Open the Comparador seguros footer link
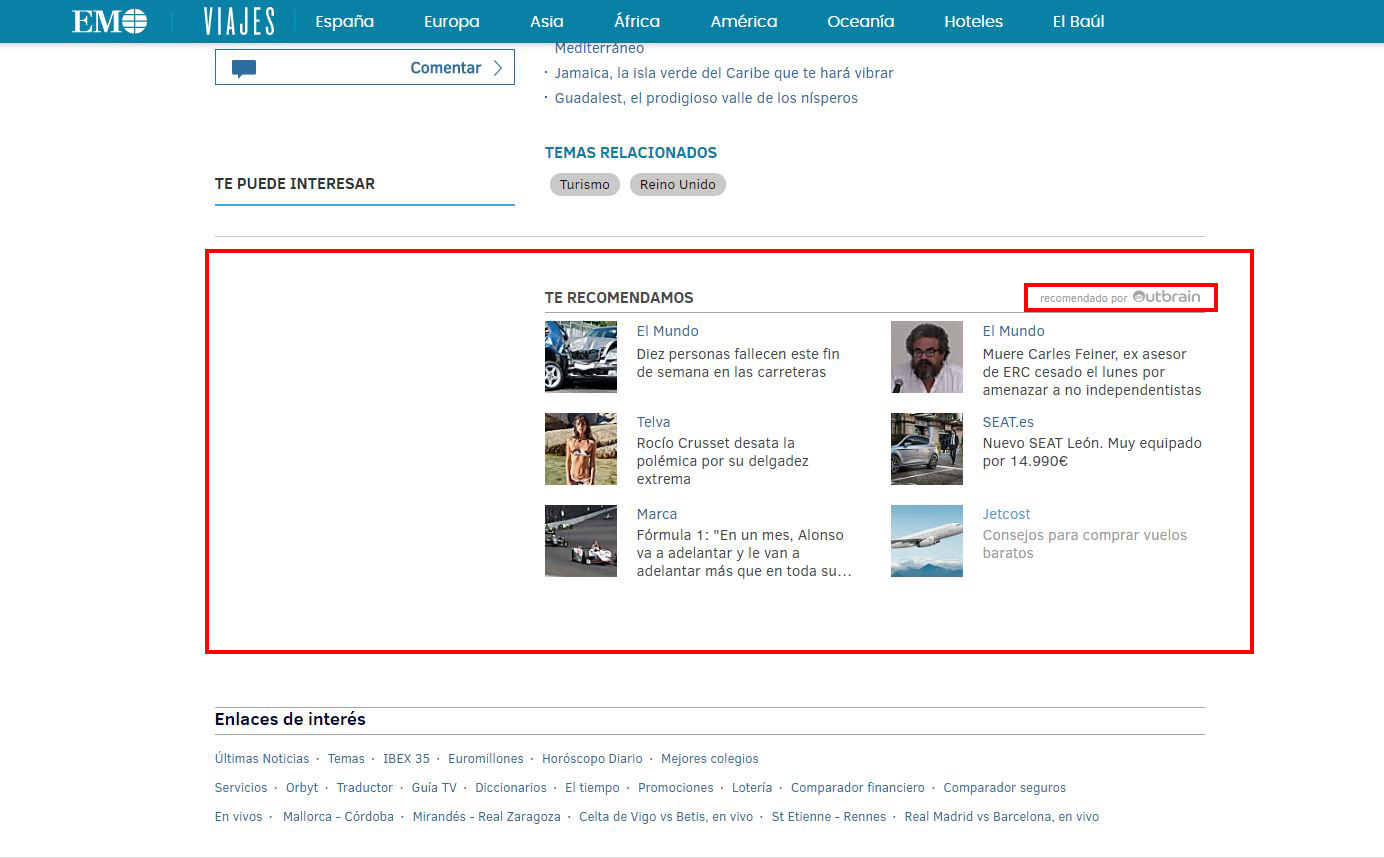1384x858 pixels. (1005, 788)
